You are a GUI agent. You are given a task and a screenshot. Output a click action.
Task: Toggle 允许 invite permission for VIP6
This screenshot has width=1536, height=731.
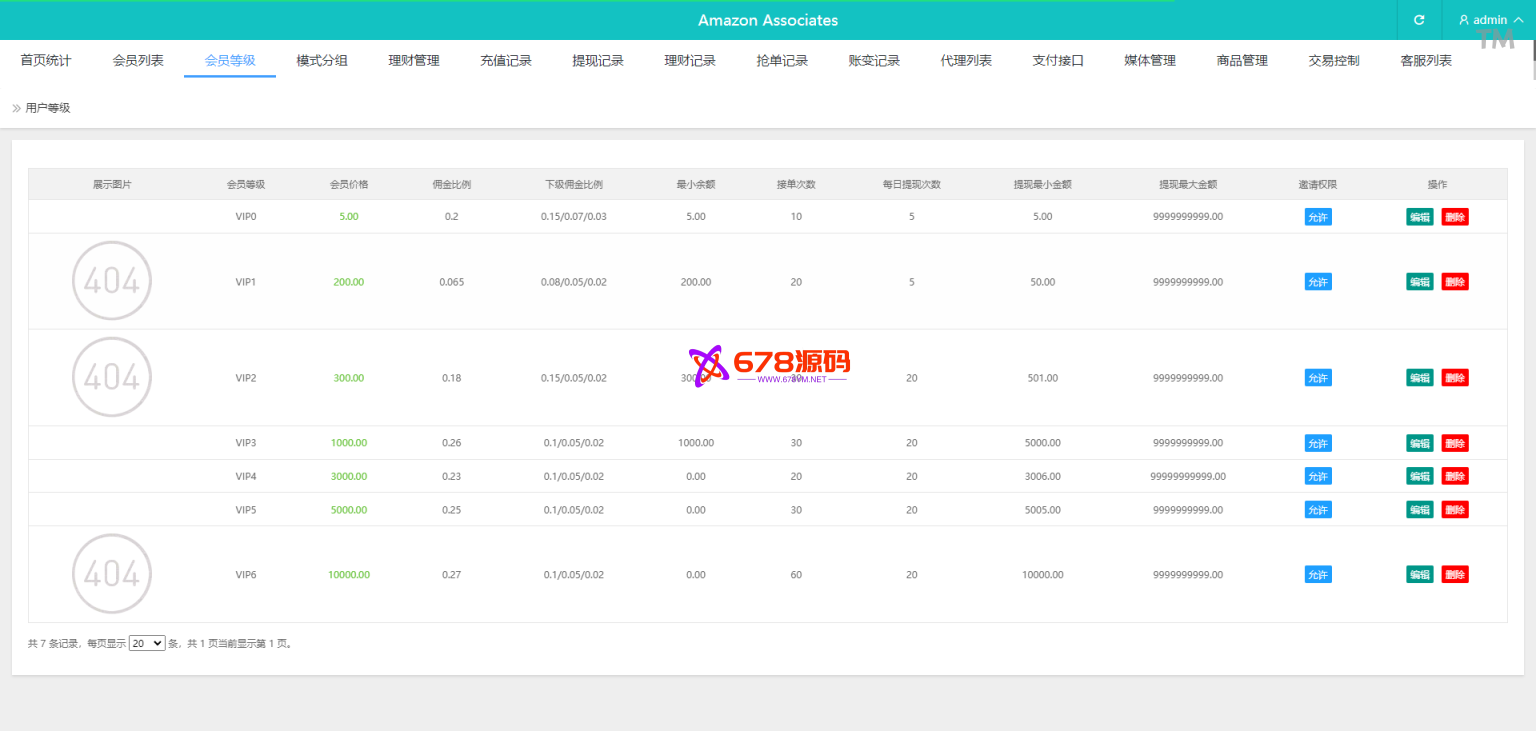coord(1318,575)
